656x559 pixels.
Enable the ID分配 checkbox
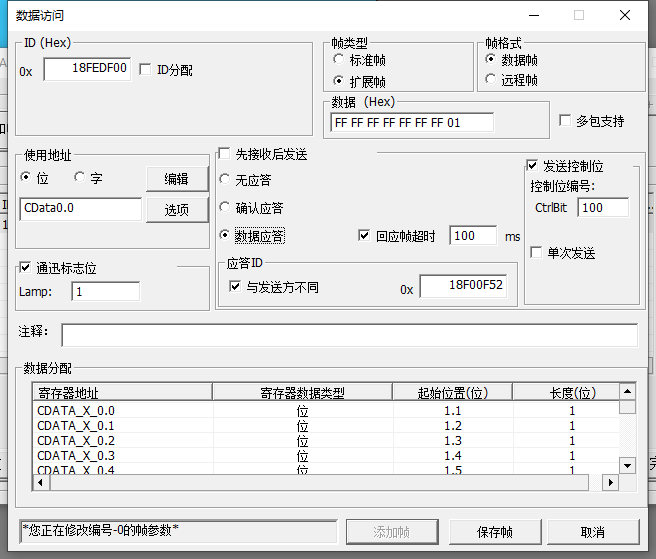coord(146,70)
